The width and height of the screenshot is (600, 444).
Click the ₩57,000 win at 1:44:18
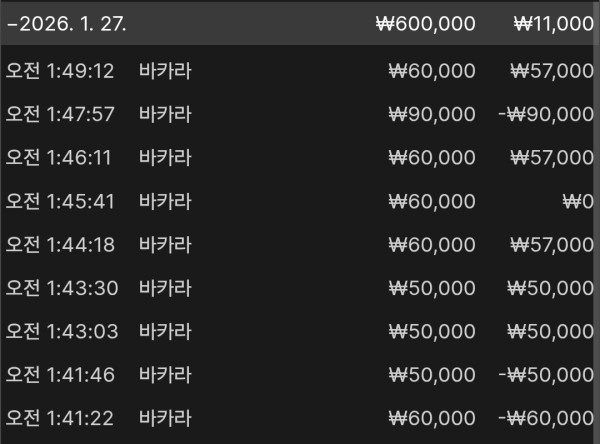point(550,244)
